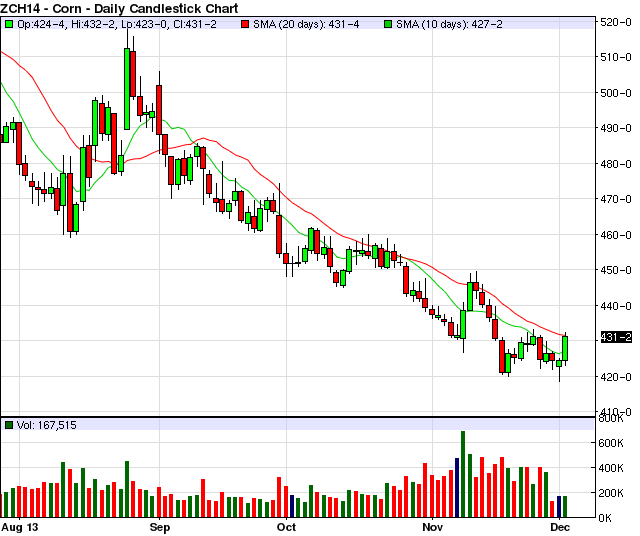Click the dark green Vol legend square
This screenshot has width=640, height=536.
(9, 425)
